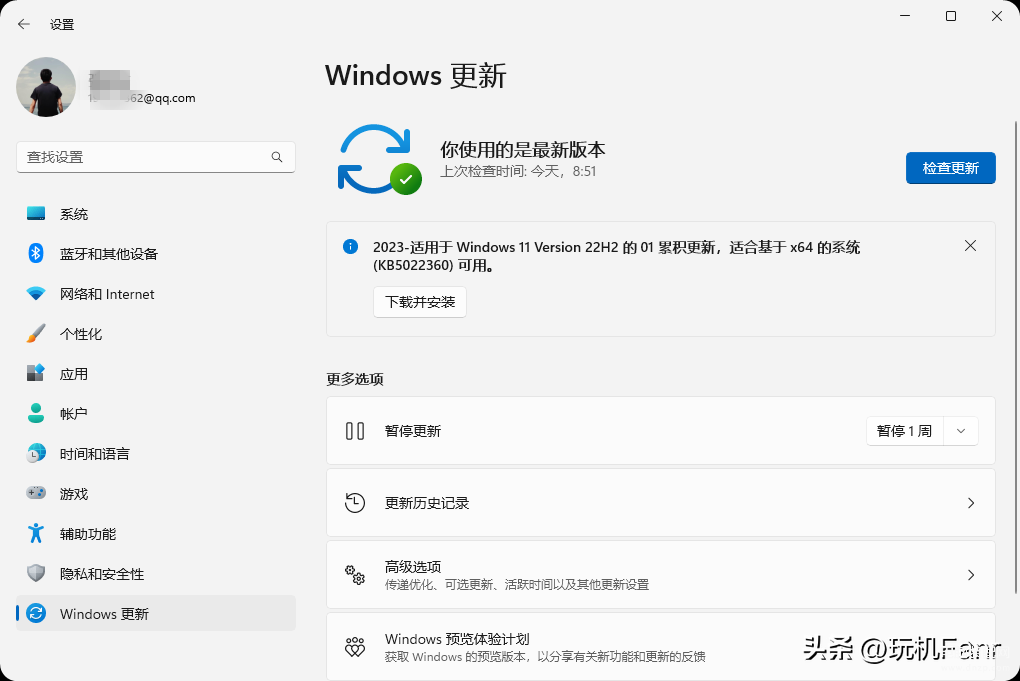Click the qq.com account email text
1020x681 pixels.
[142, 98]
